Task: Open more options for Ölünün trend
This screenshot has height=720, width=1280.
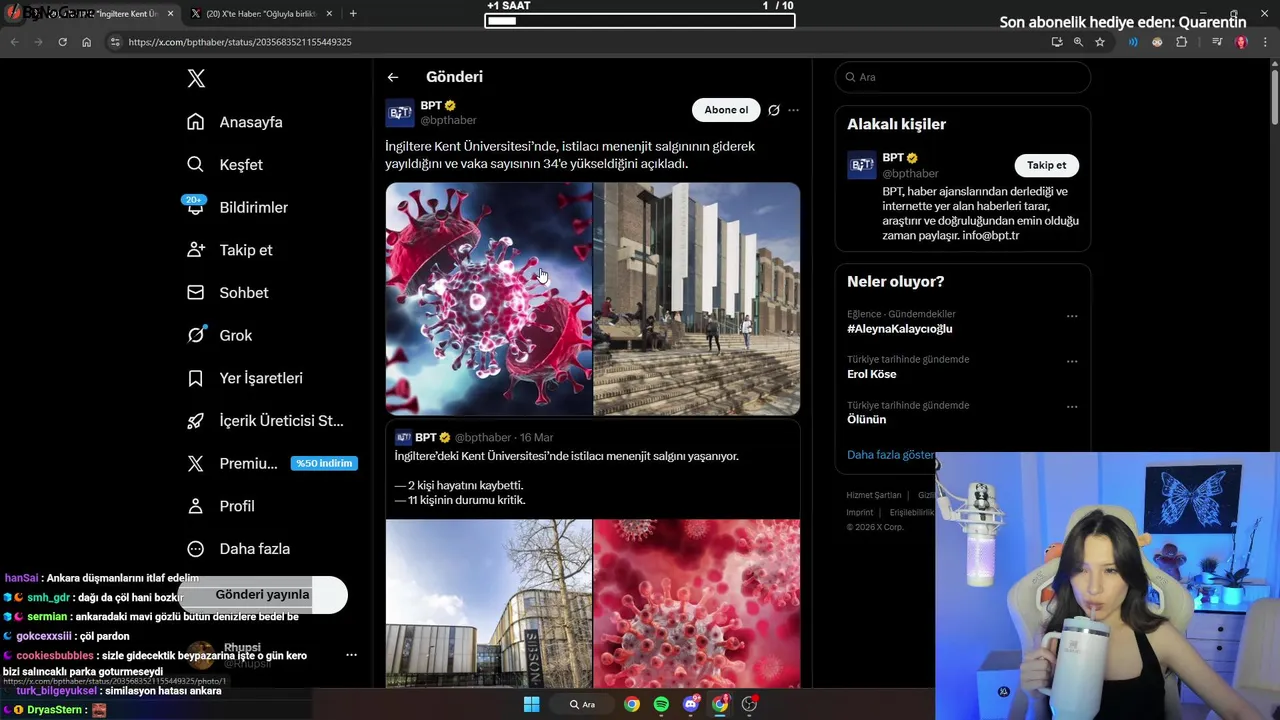Action: coord(1072,407)
